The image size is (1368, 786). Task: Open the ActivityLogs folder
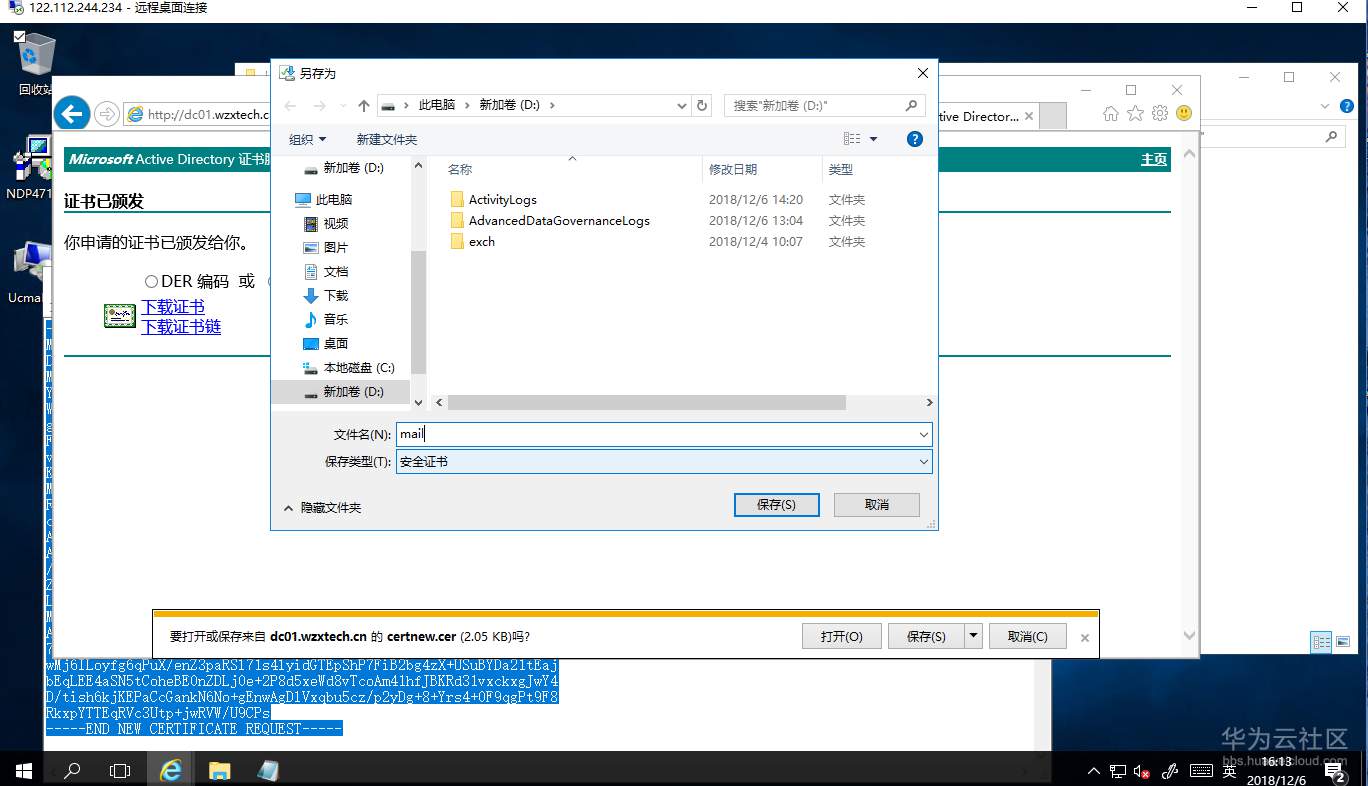502,199
